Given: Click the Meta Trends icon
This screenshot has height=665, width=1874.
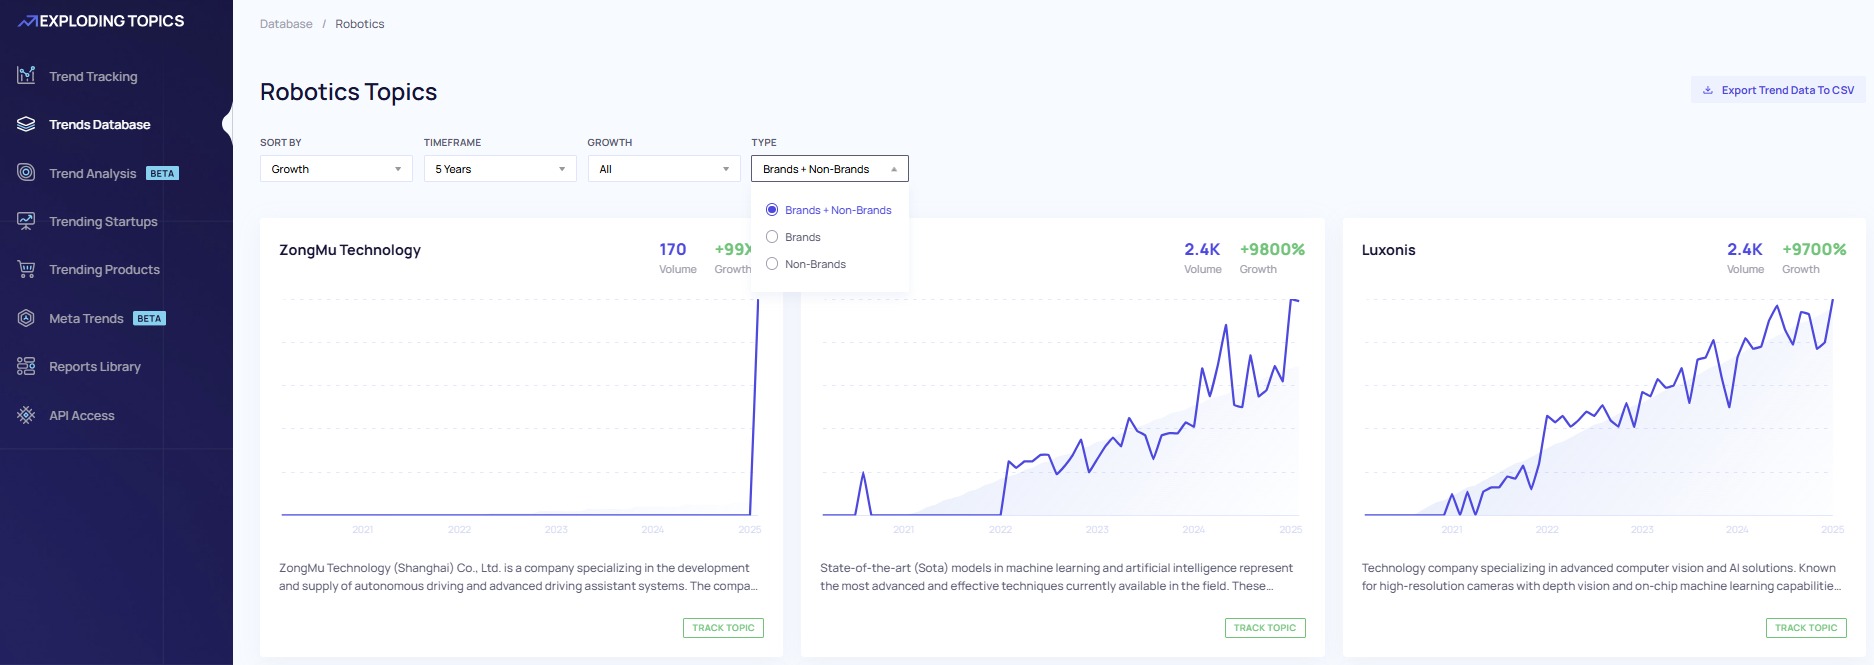Looking at the screenshot, I should point(26,318).
